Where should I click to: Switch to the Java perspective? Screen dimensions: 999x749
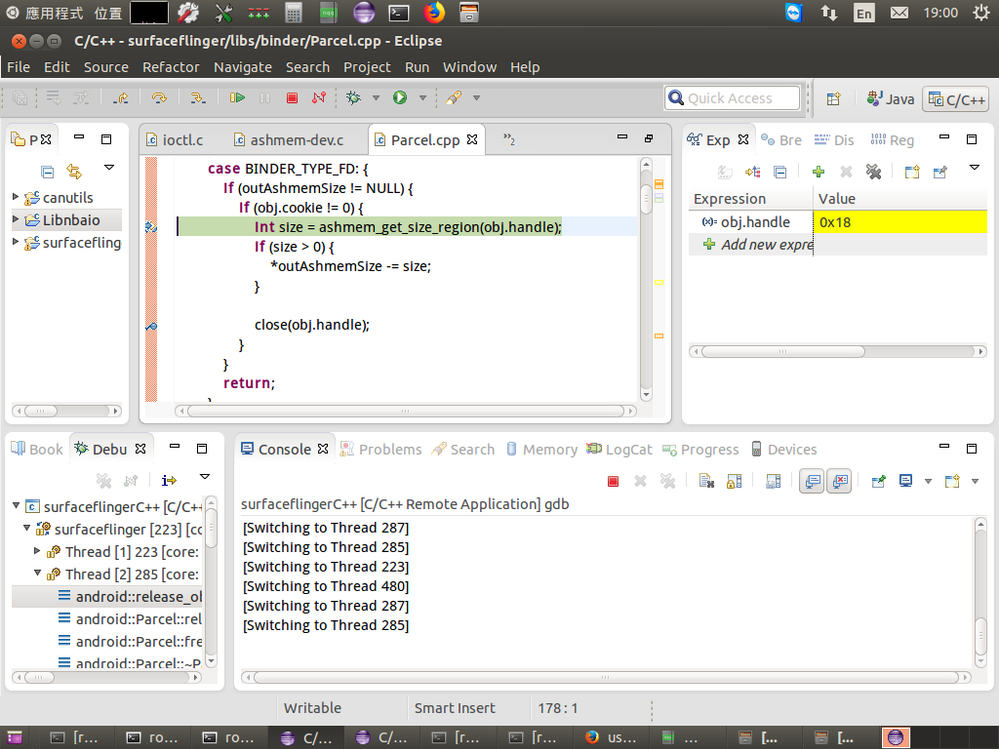click(890, 99)
